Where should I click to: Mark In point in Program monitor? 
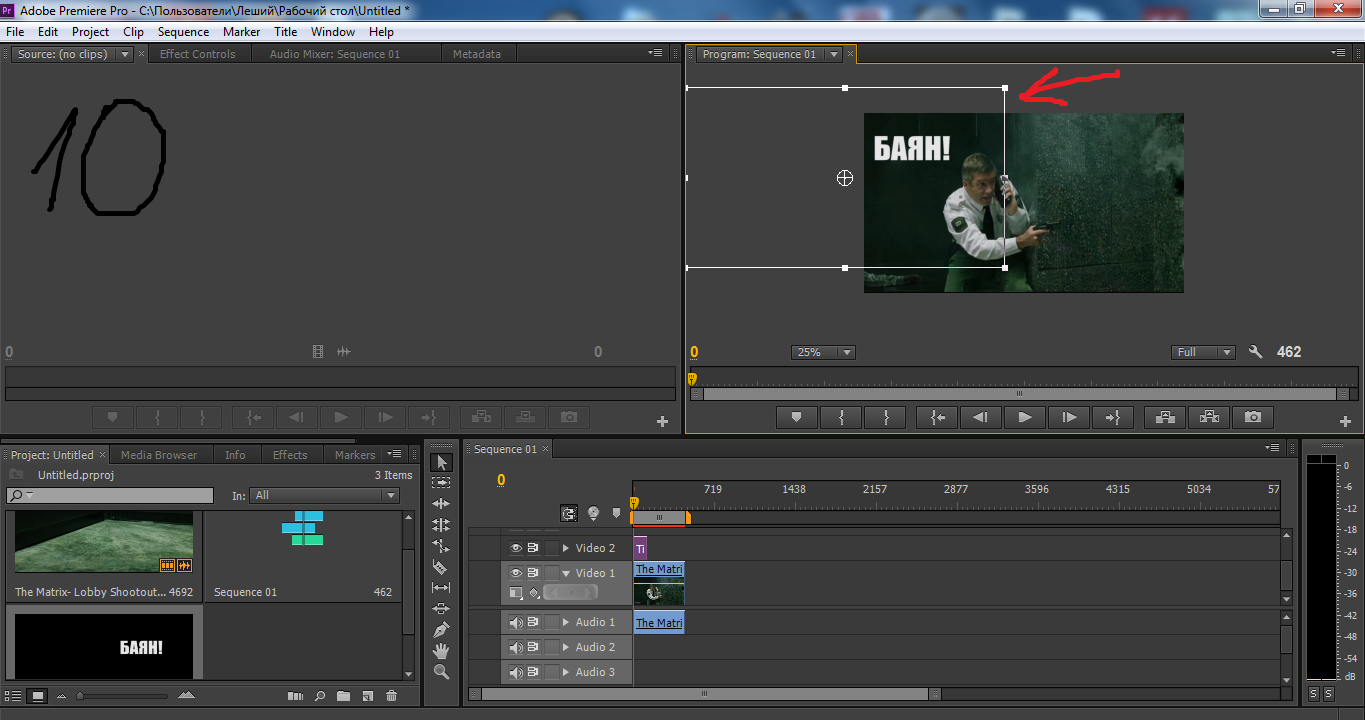pos(841,417)
